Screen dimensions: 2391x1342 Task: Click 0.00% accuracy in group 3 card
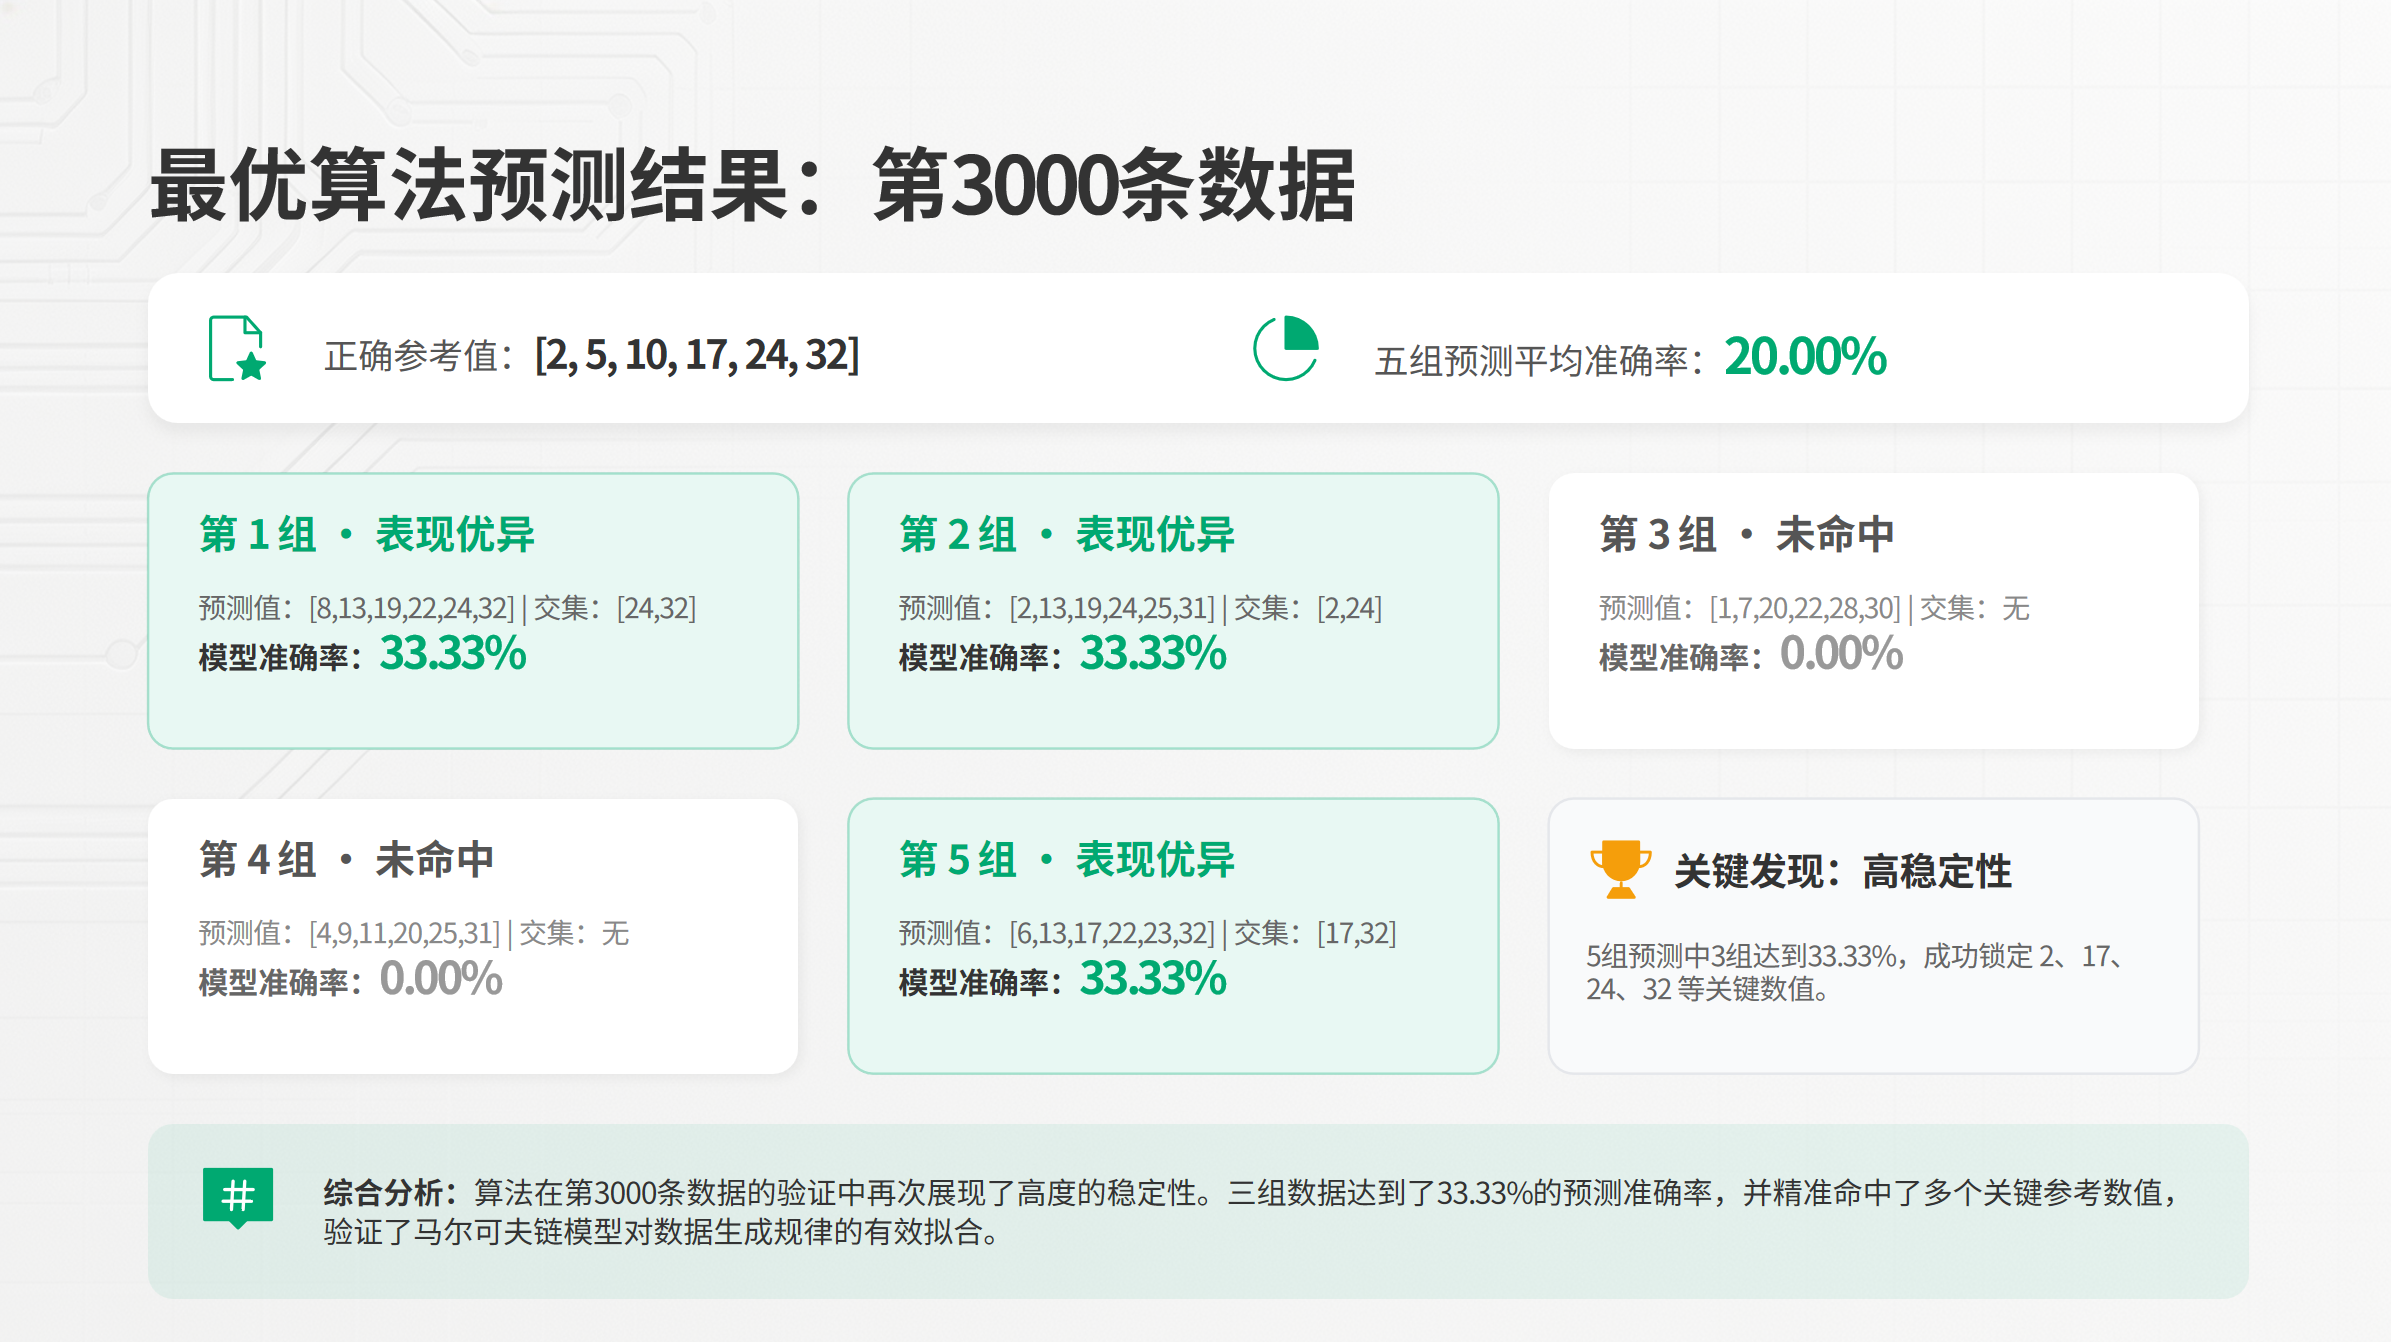pos(1841,654)
